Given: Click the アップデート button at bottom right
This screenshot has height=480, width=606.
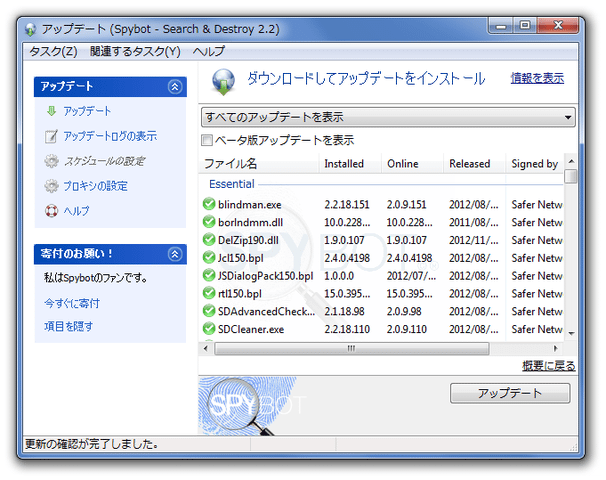Looking at the screenshot, I should (x=510, y=393).
